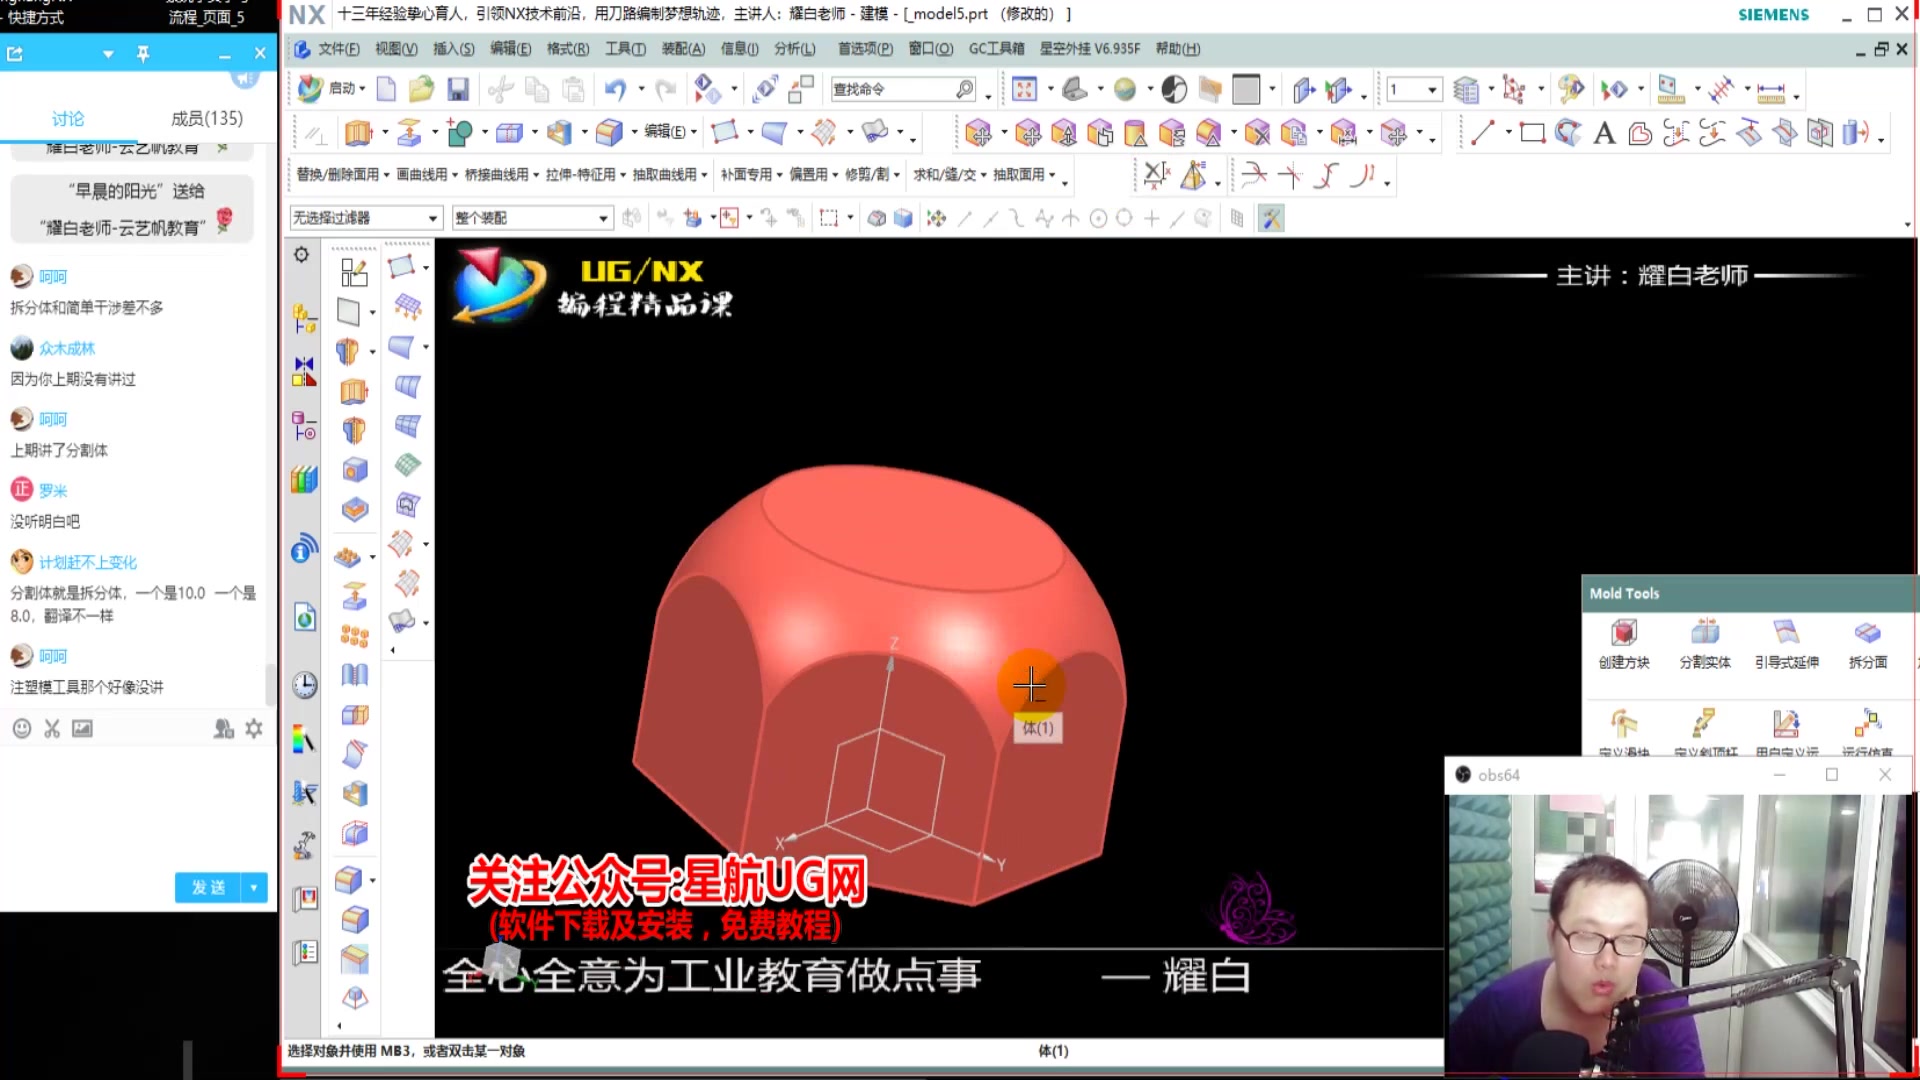
Task: Open the 无选择过滤器 dropdown
Action: click(365, 217)
